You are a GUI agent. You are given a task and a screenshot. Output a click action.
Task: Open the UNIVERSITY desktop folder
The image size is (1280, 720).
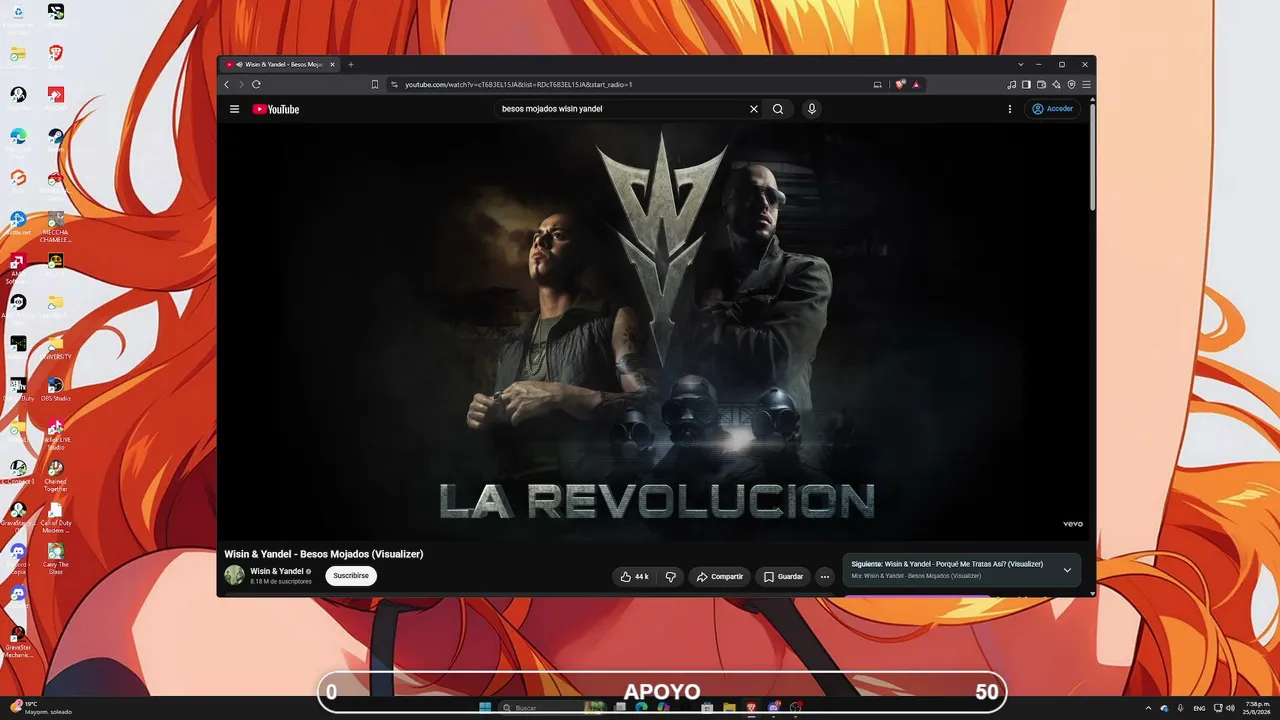[x=56, y=347]
